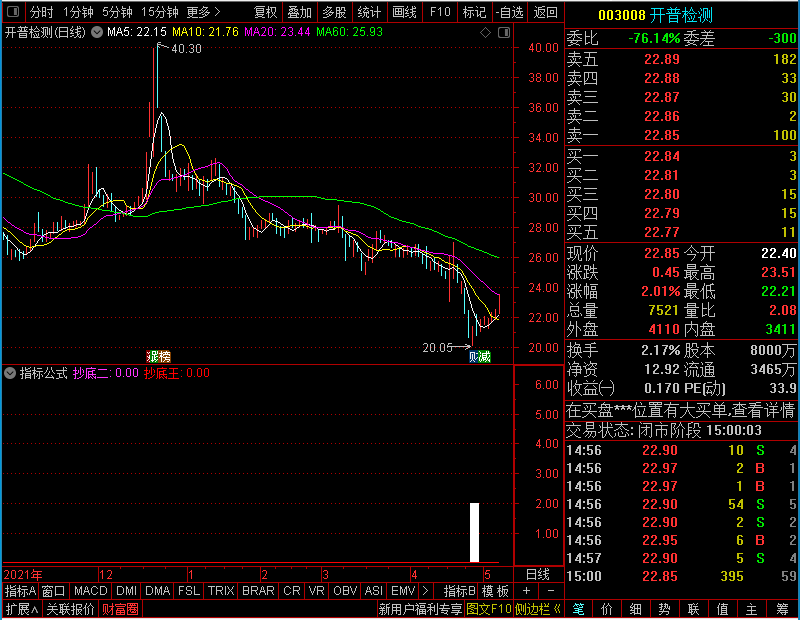Toggle the side panel icon beside the diamond

tap(504, 33)
